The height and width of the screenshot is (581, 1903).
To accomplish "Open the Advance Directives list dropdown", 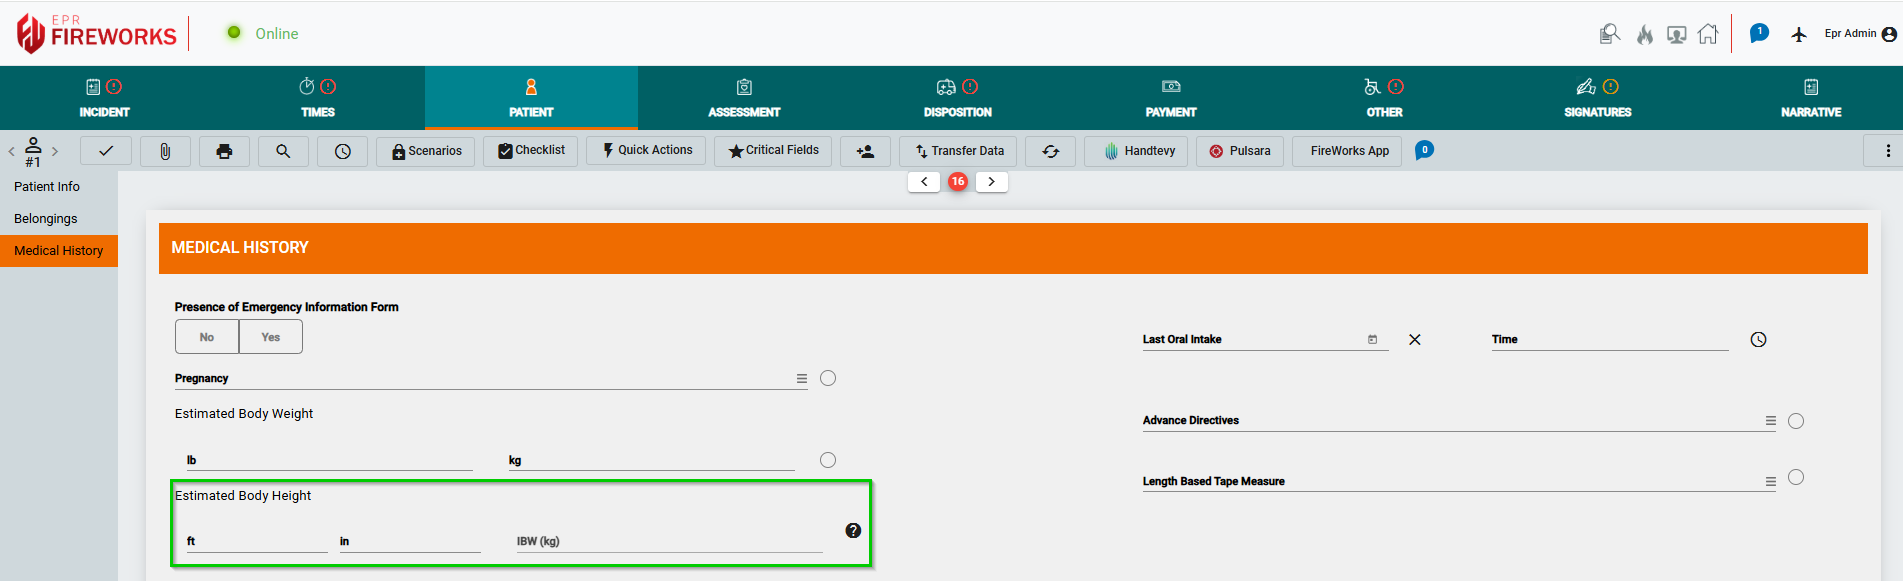I will point(1770,421).
